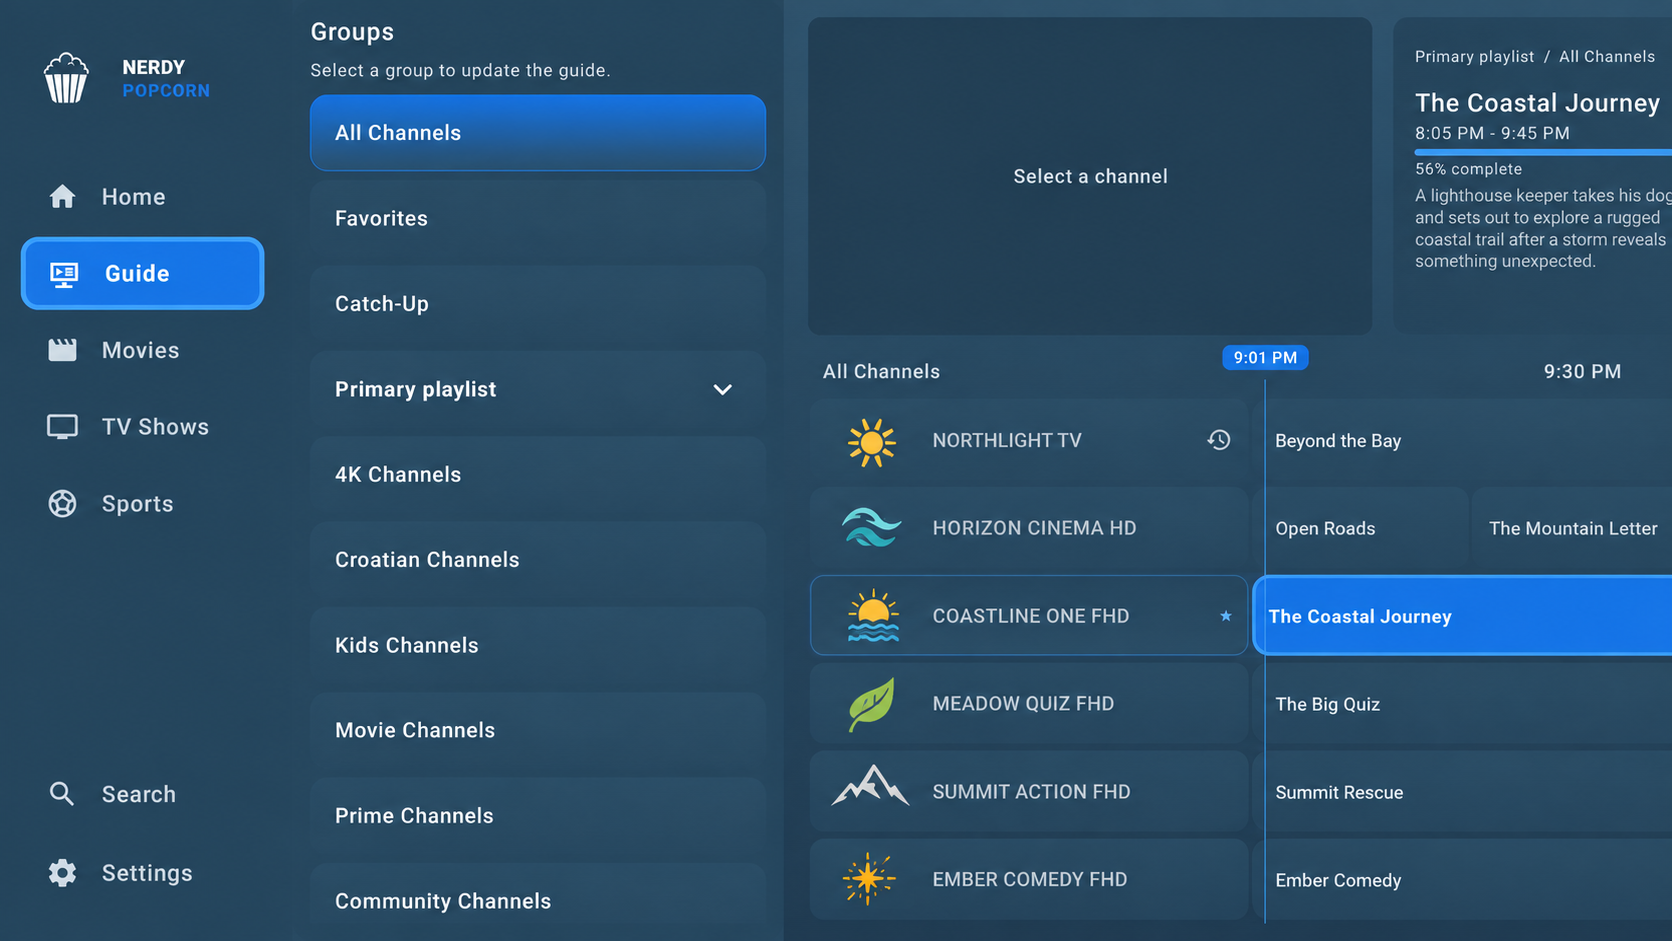1672x941 pixels.
Task: Click the Guide monitor icon
Action: click(x=64, y=274)
